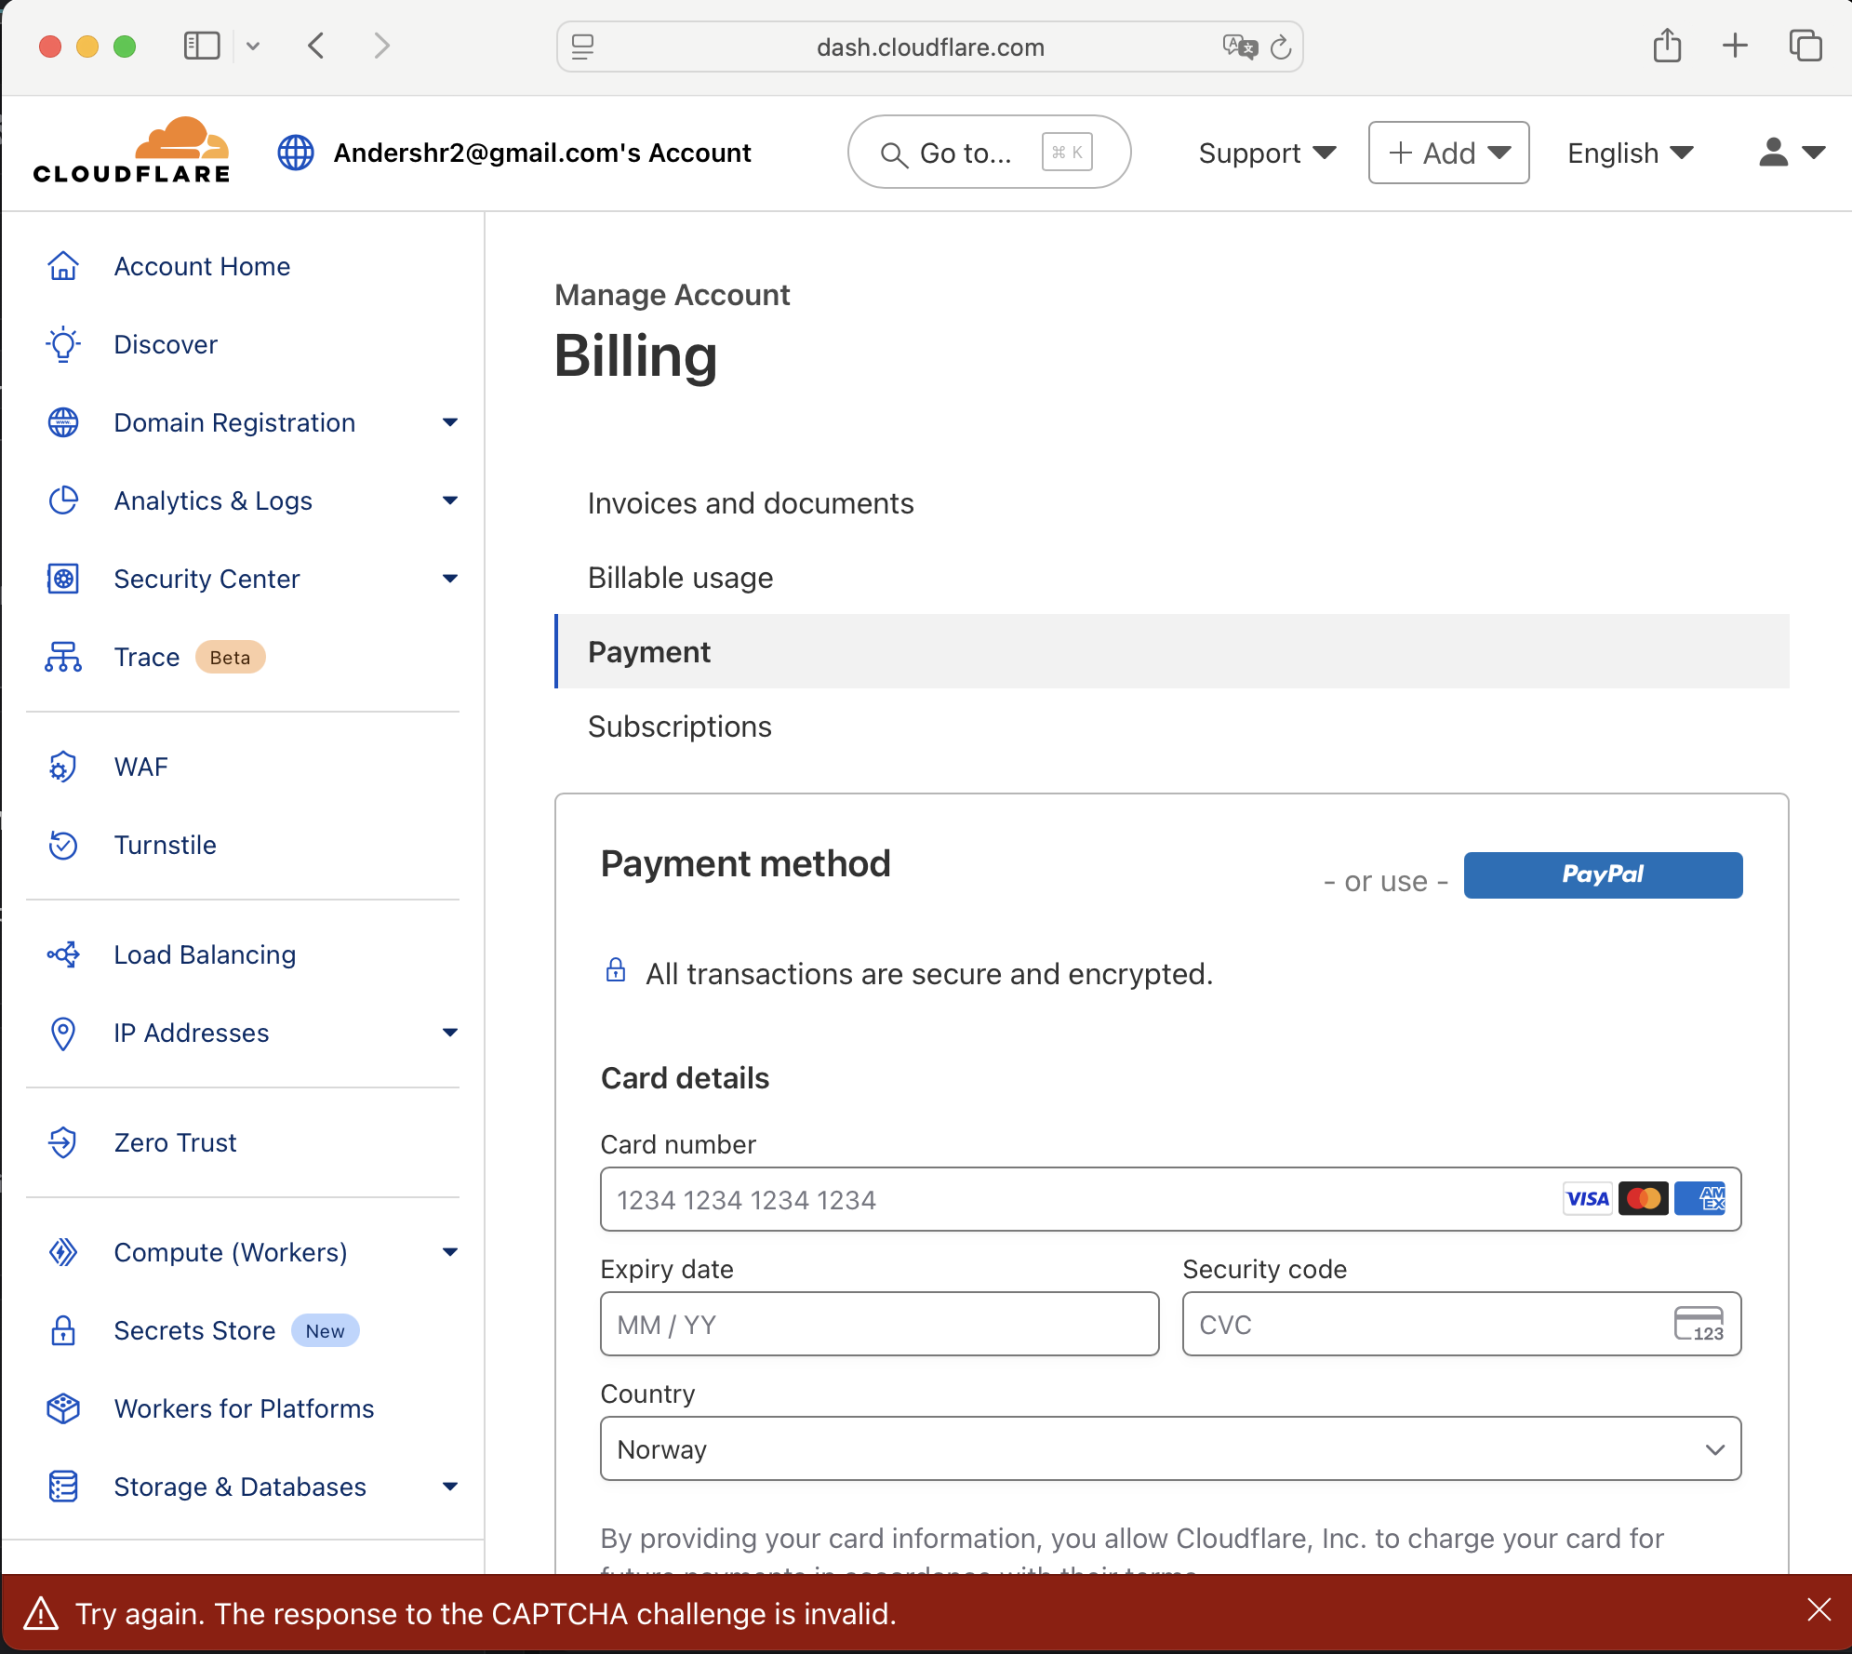
Task: Click the Safari share icon
Action: 1667,45
